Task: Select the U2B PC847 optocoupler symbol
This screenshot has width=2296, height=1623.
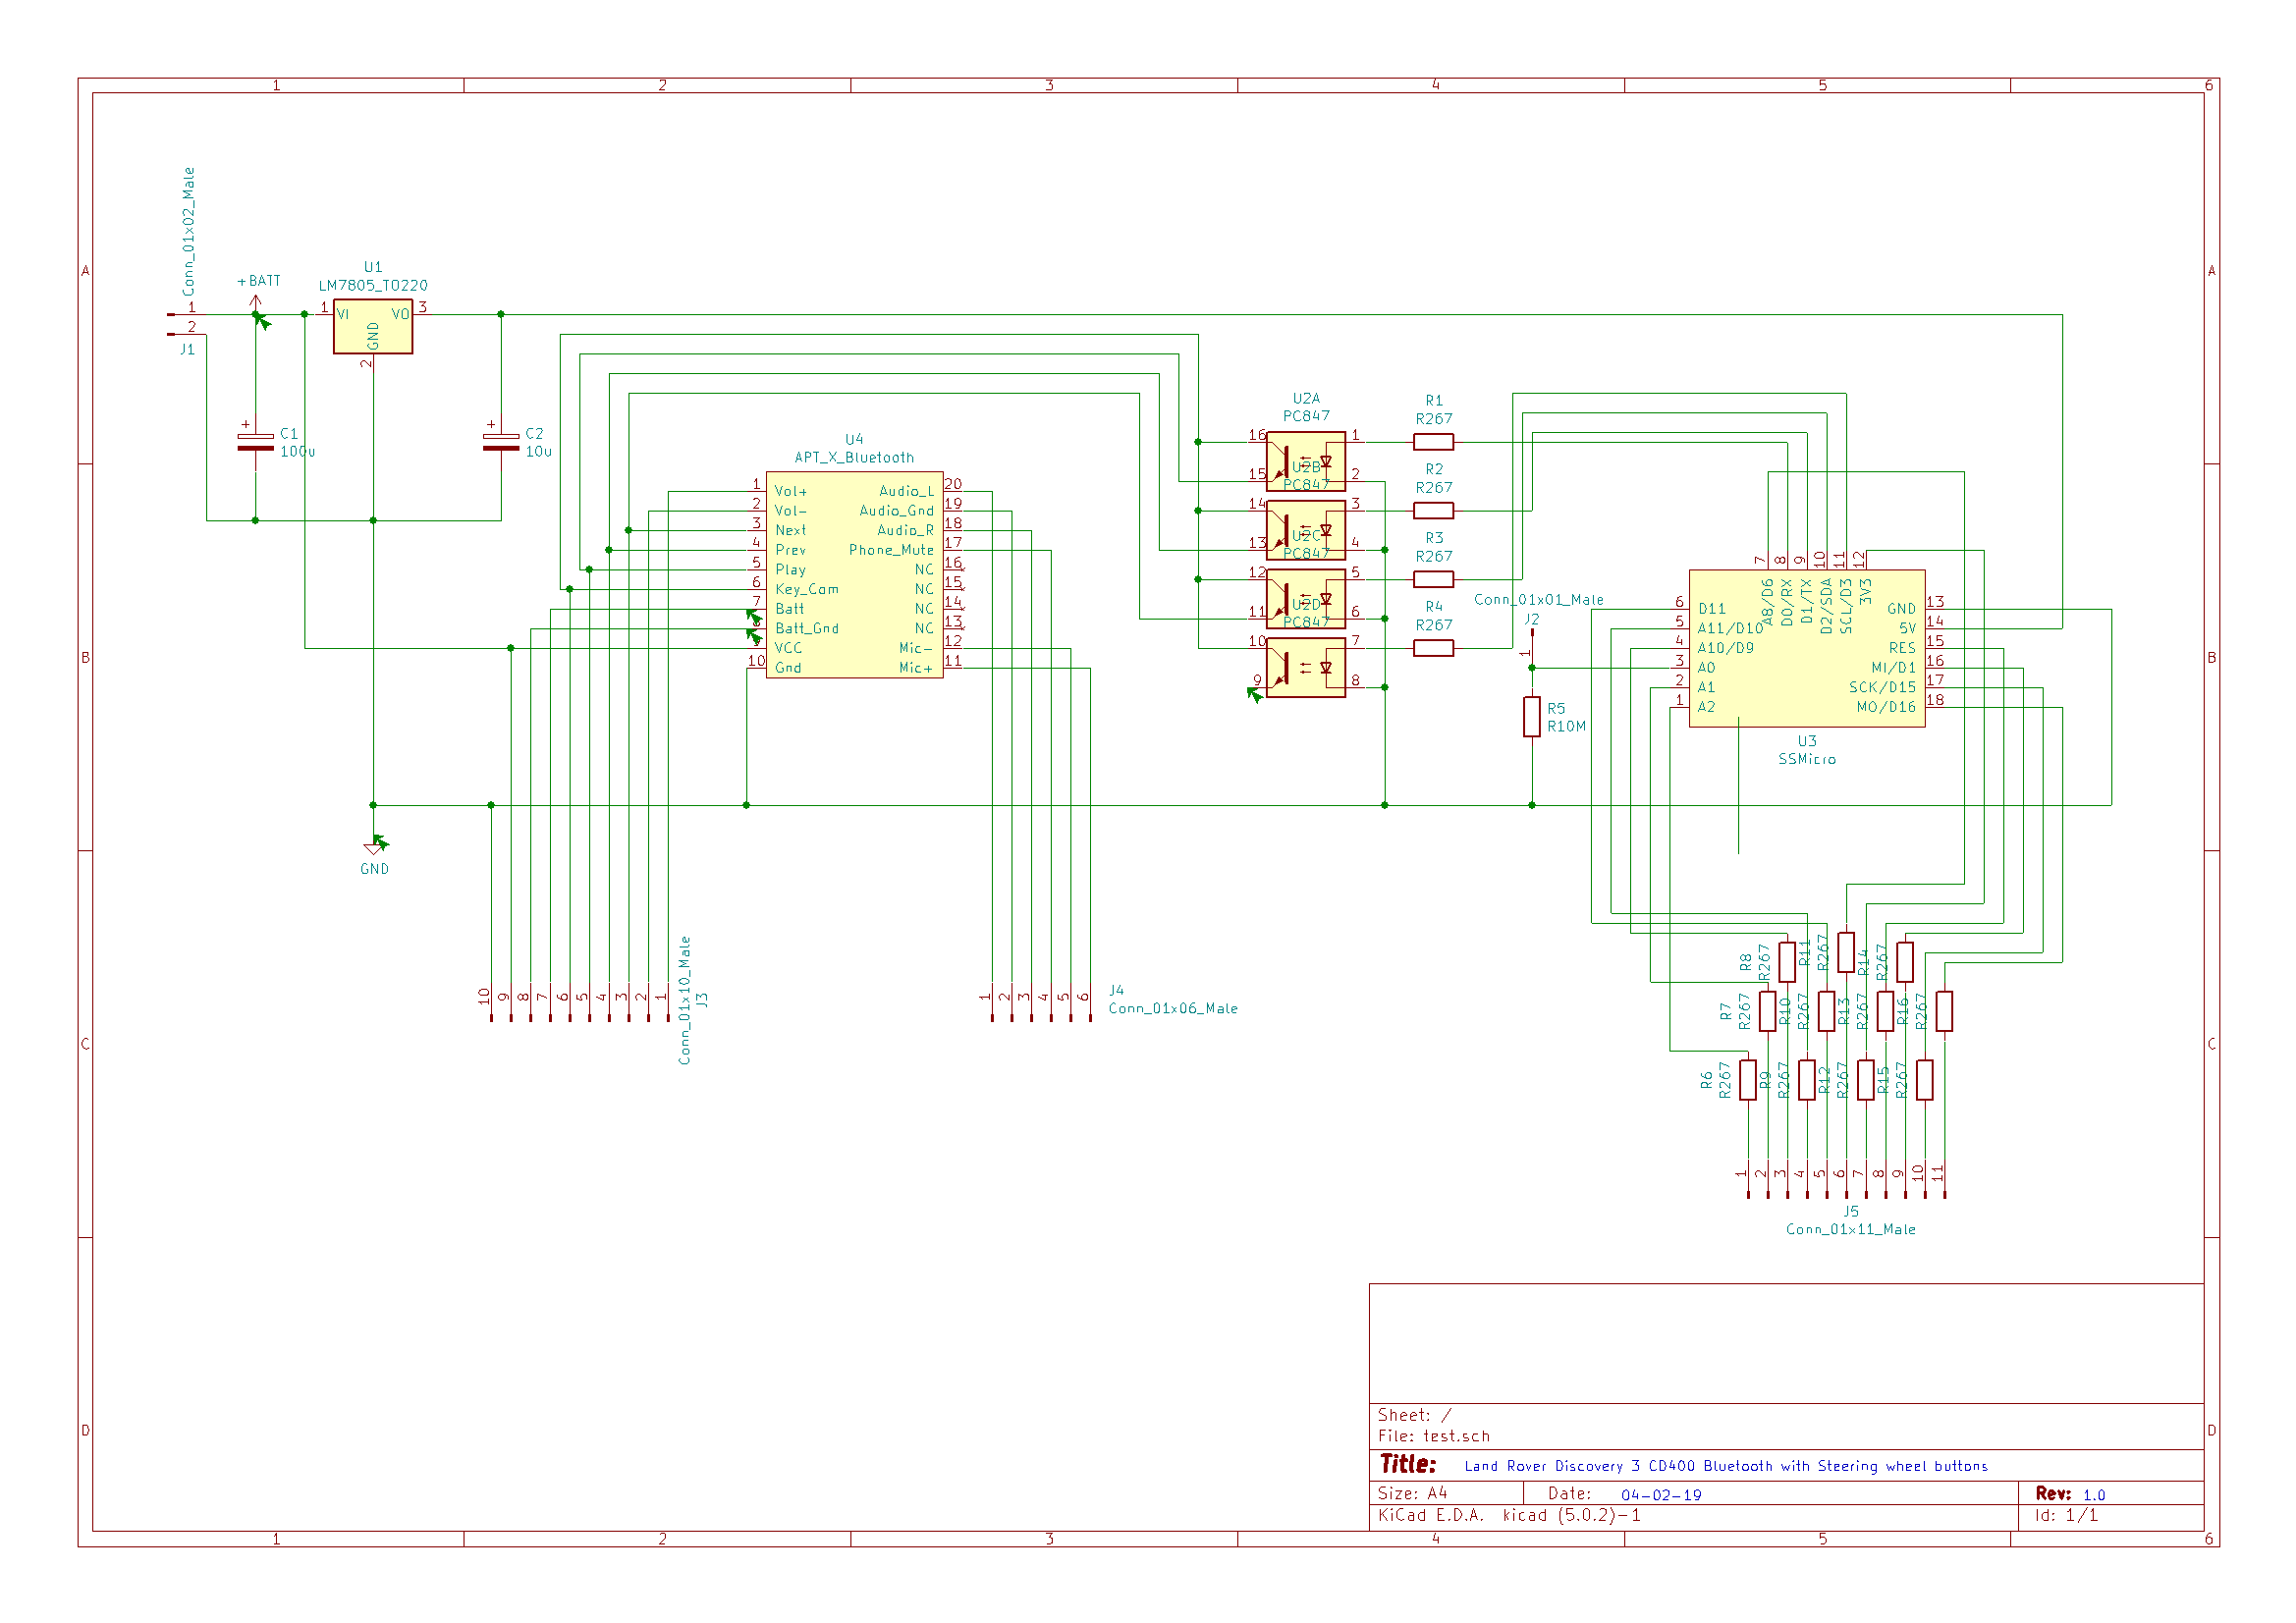Action: [x=1306, y=530]
